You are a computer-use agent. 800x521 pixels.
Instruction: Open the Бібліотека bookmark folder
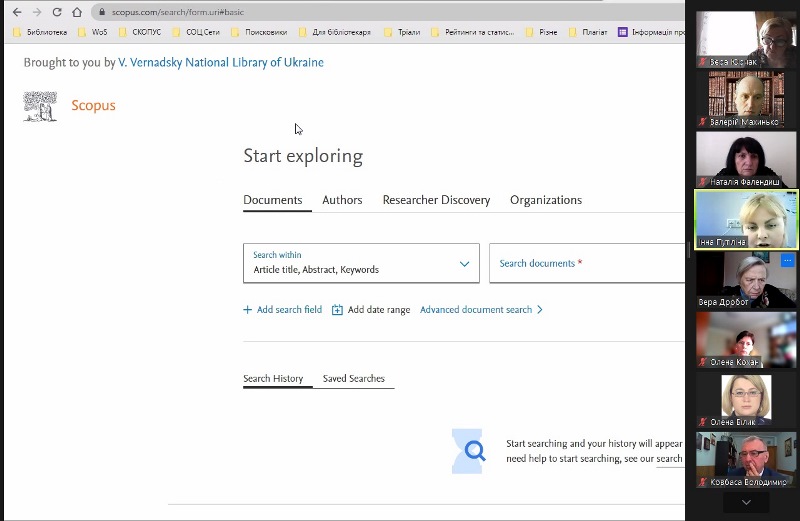(40, 32)
